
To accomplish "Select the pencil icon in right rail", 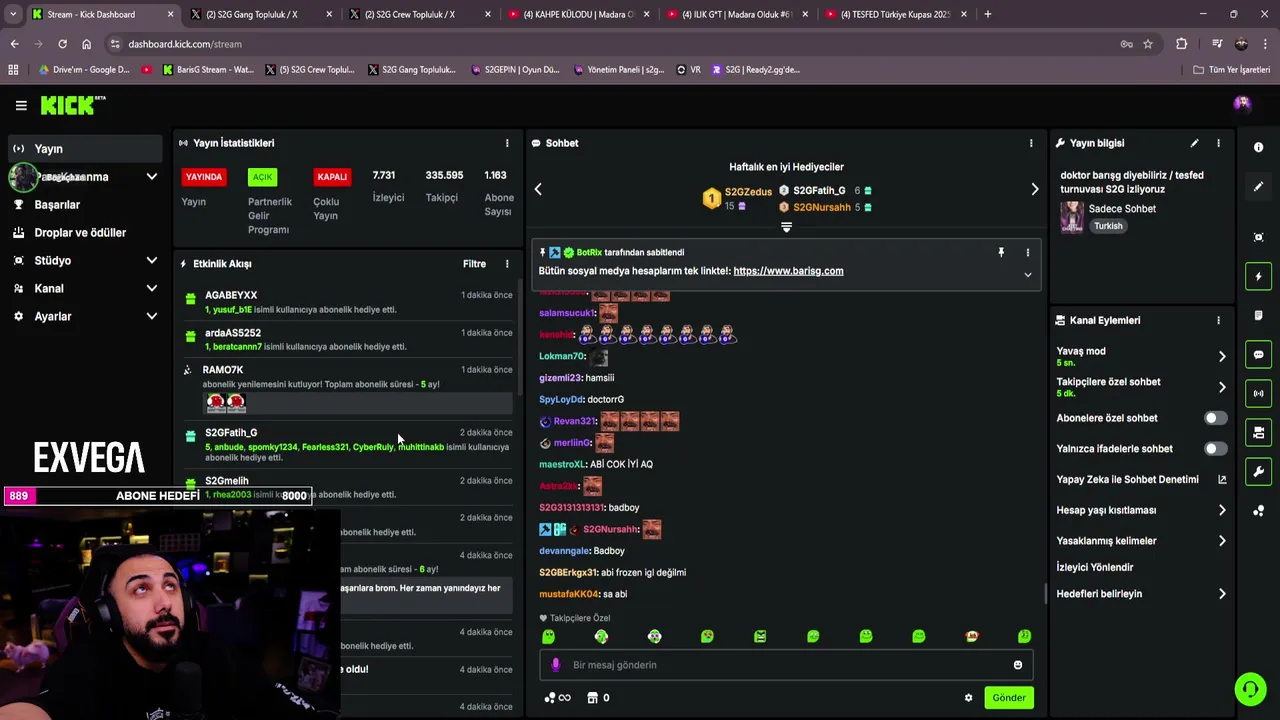I will 1258,187.
